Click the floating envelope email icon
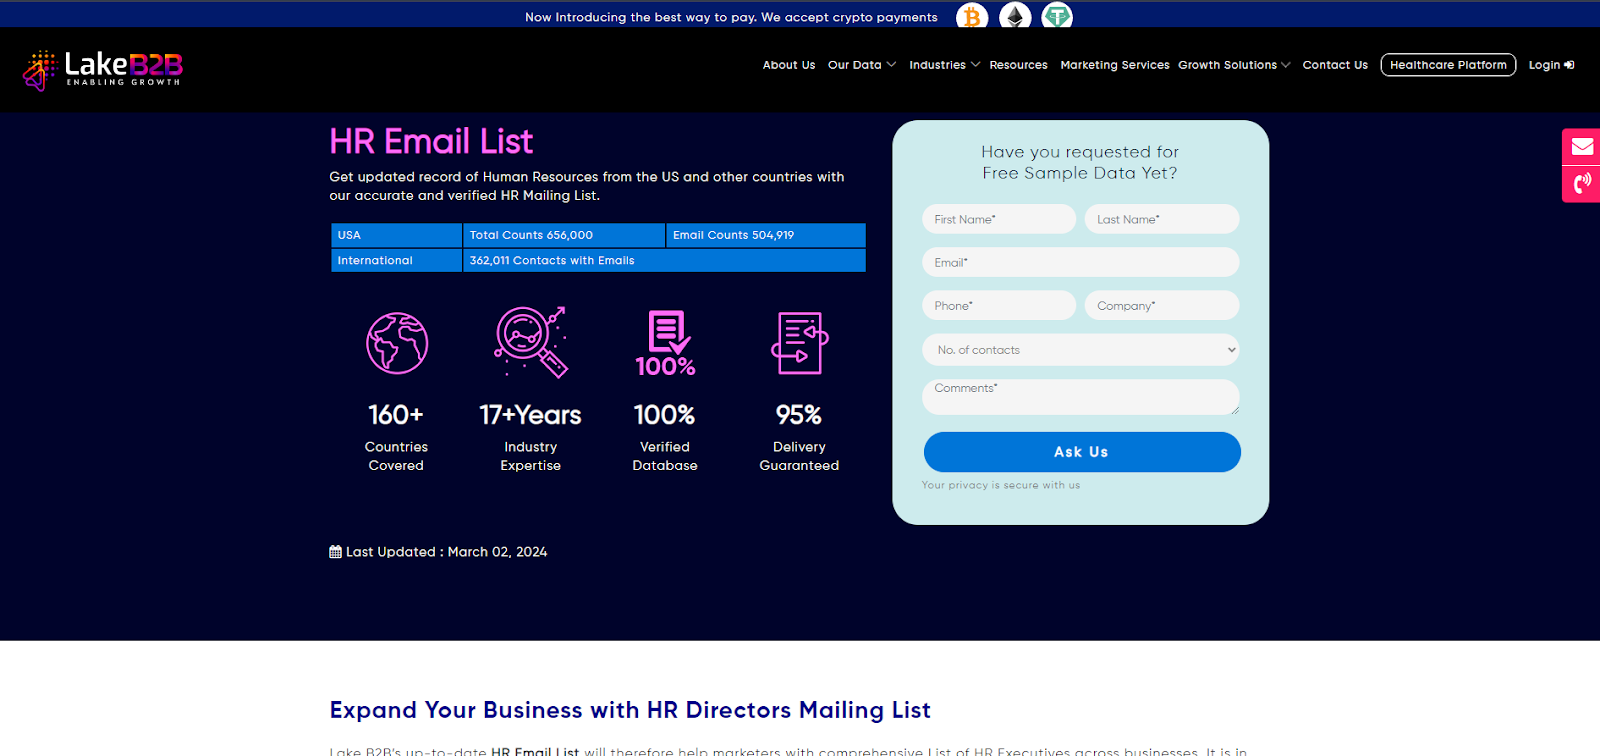1600x756 pixels. pos(1582,147)
